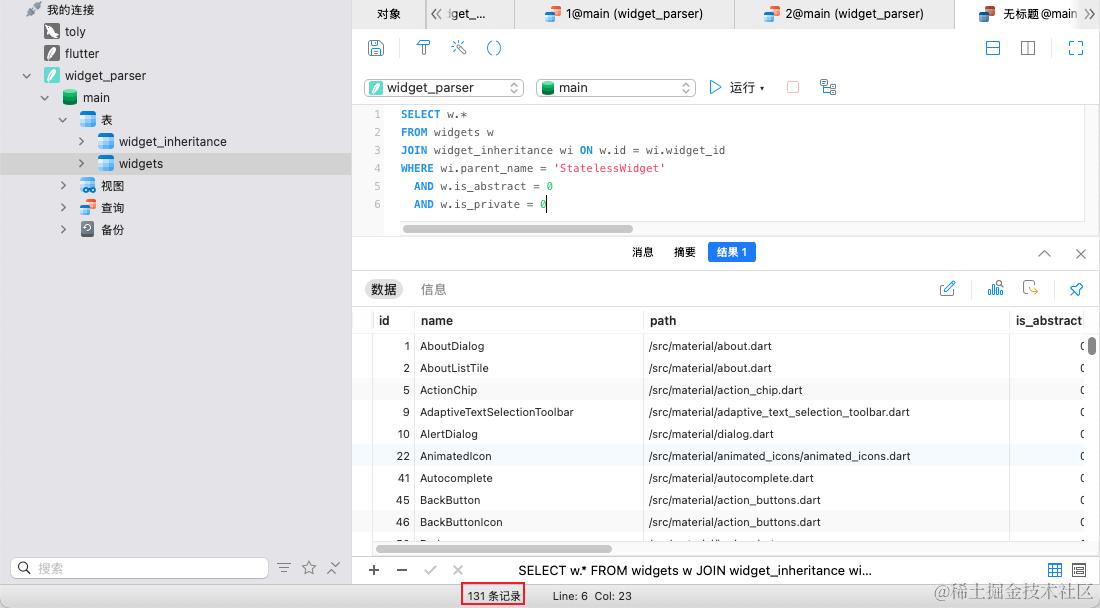Open the explain query plan icon
Screen dimensions: 1100x608
point(828,87)
